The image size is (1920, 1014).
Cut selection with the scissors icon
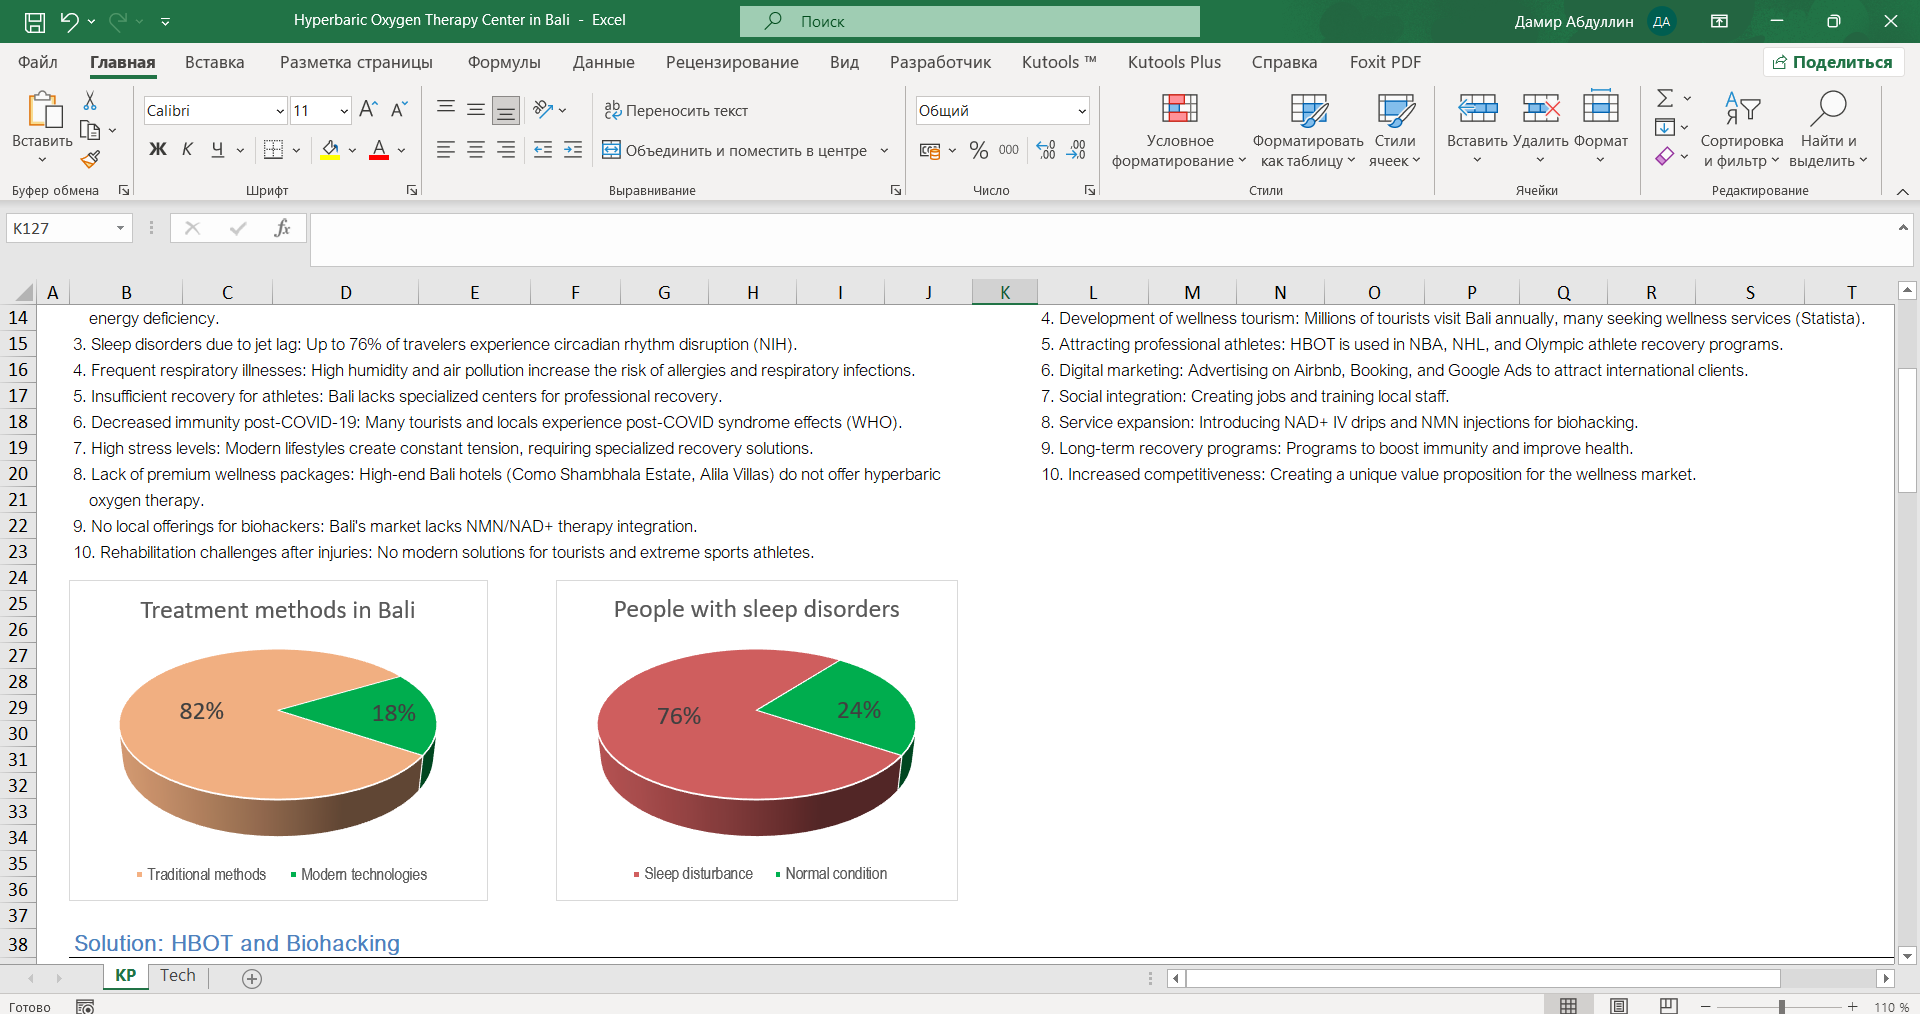click(x=90, y=101)
